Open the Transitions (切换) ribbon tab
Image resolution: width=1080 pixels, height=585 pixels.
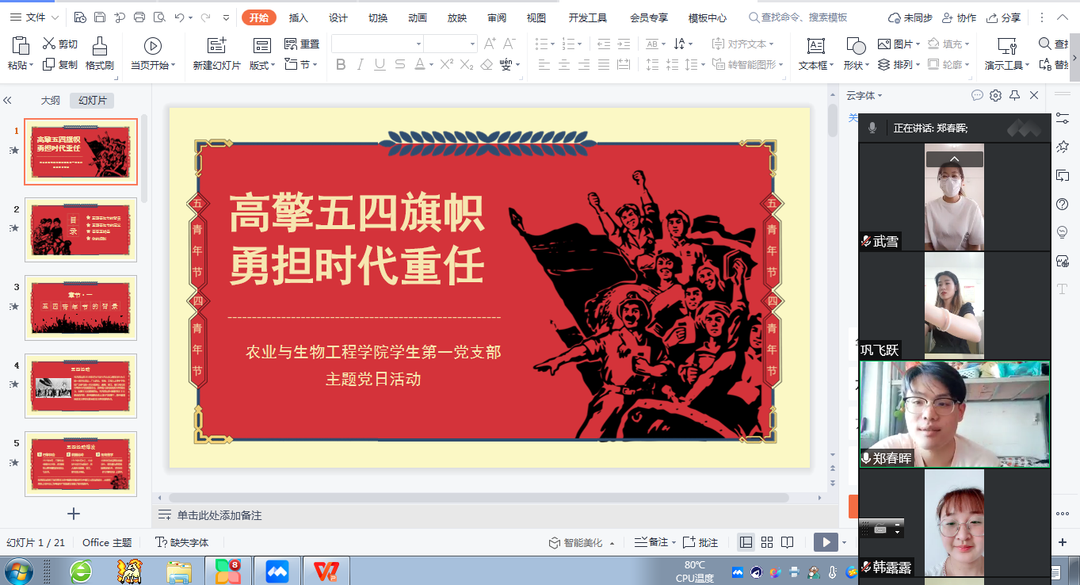tap(377, 18)
